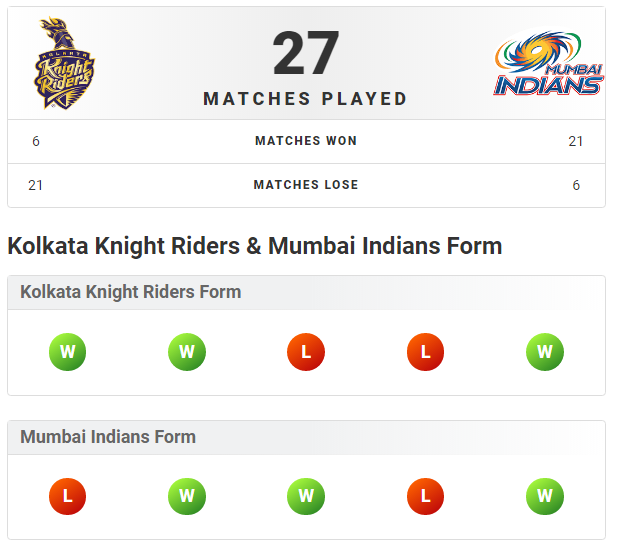Select the Matches Lose row label
Screen dimensions: 618x554
pos(306,185)
